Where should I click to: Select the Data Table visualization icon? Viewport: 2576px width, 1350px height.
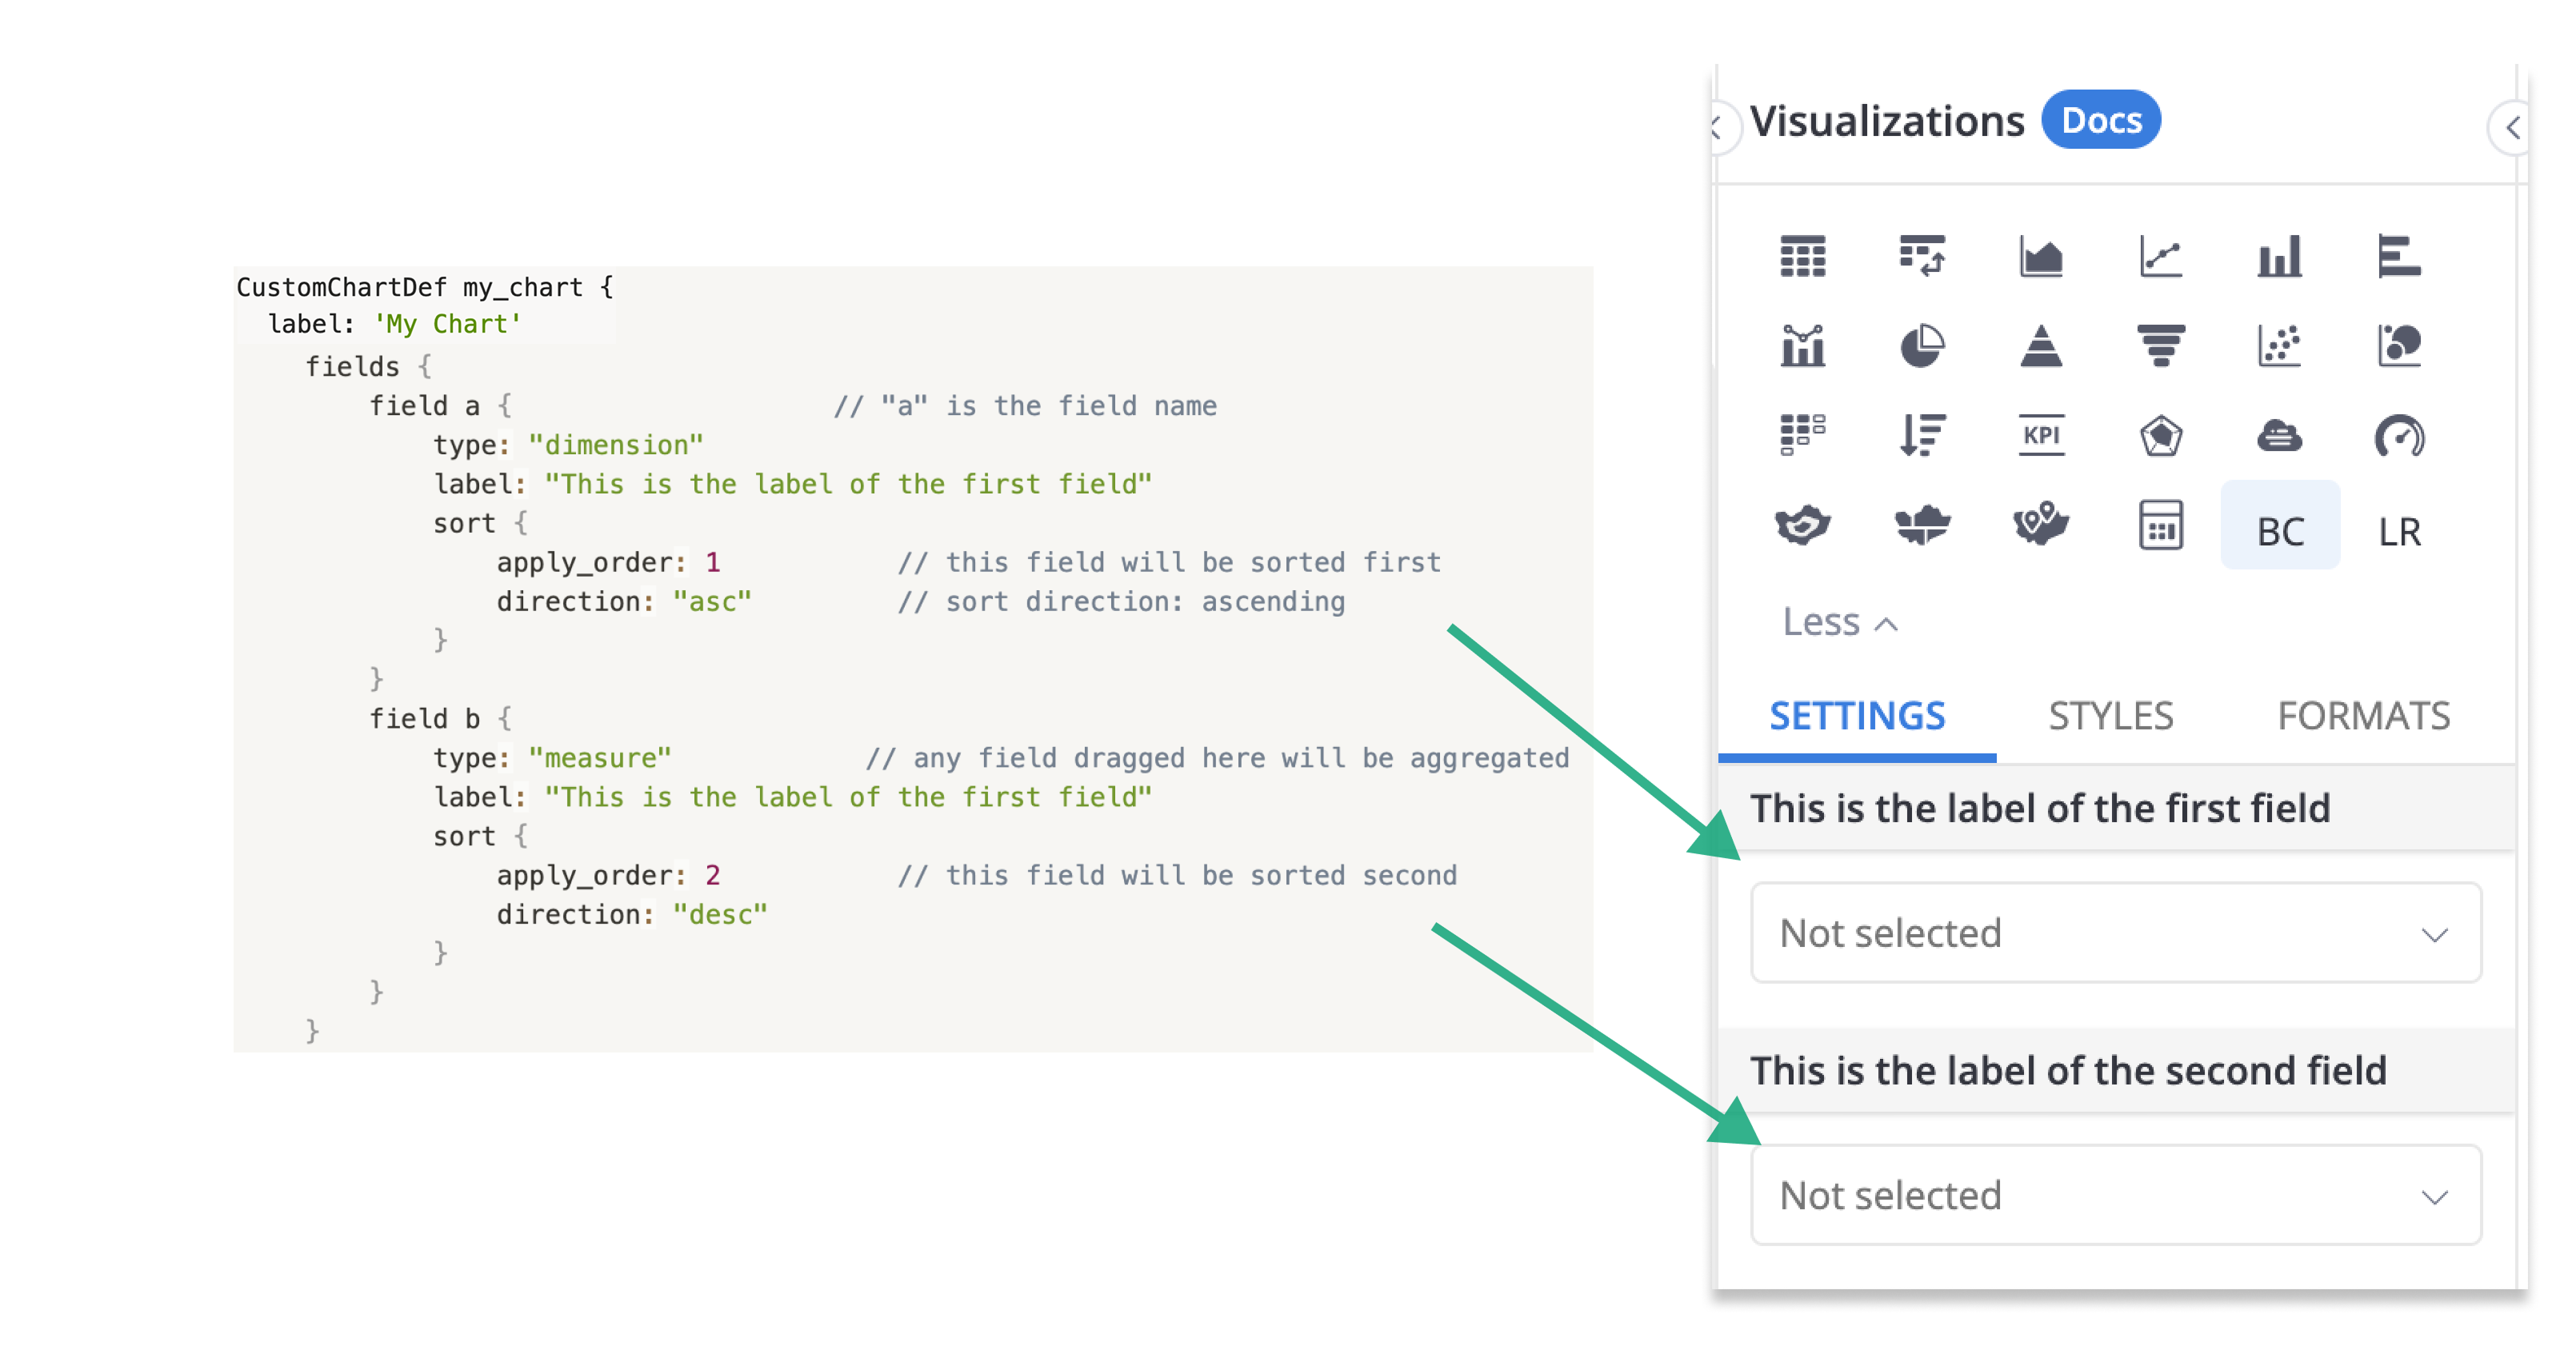[1802, 257]
